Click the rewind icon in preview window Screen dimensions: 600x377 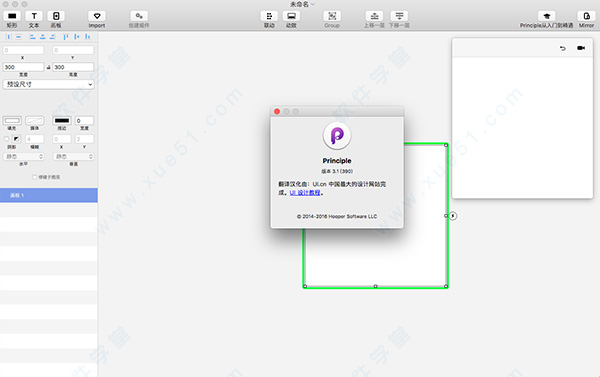562,48
